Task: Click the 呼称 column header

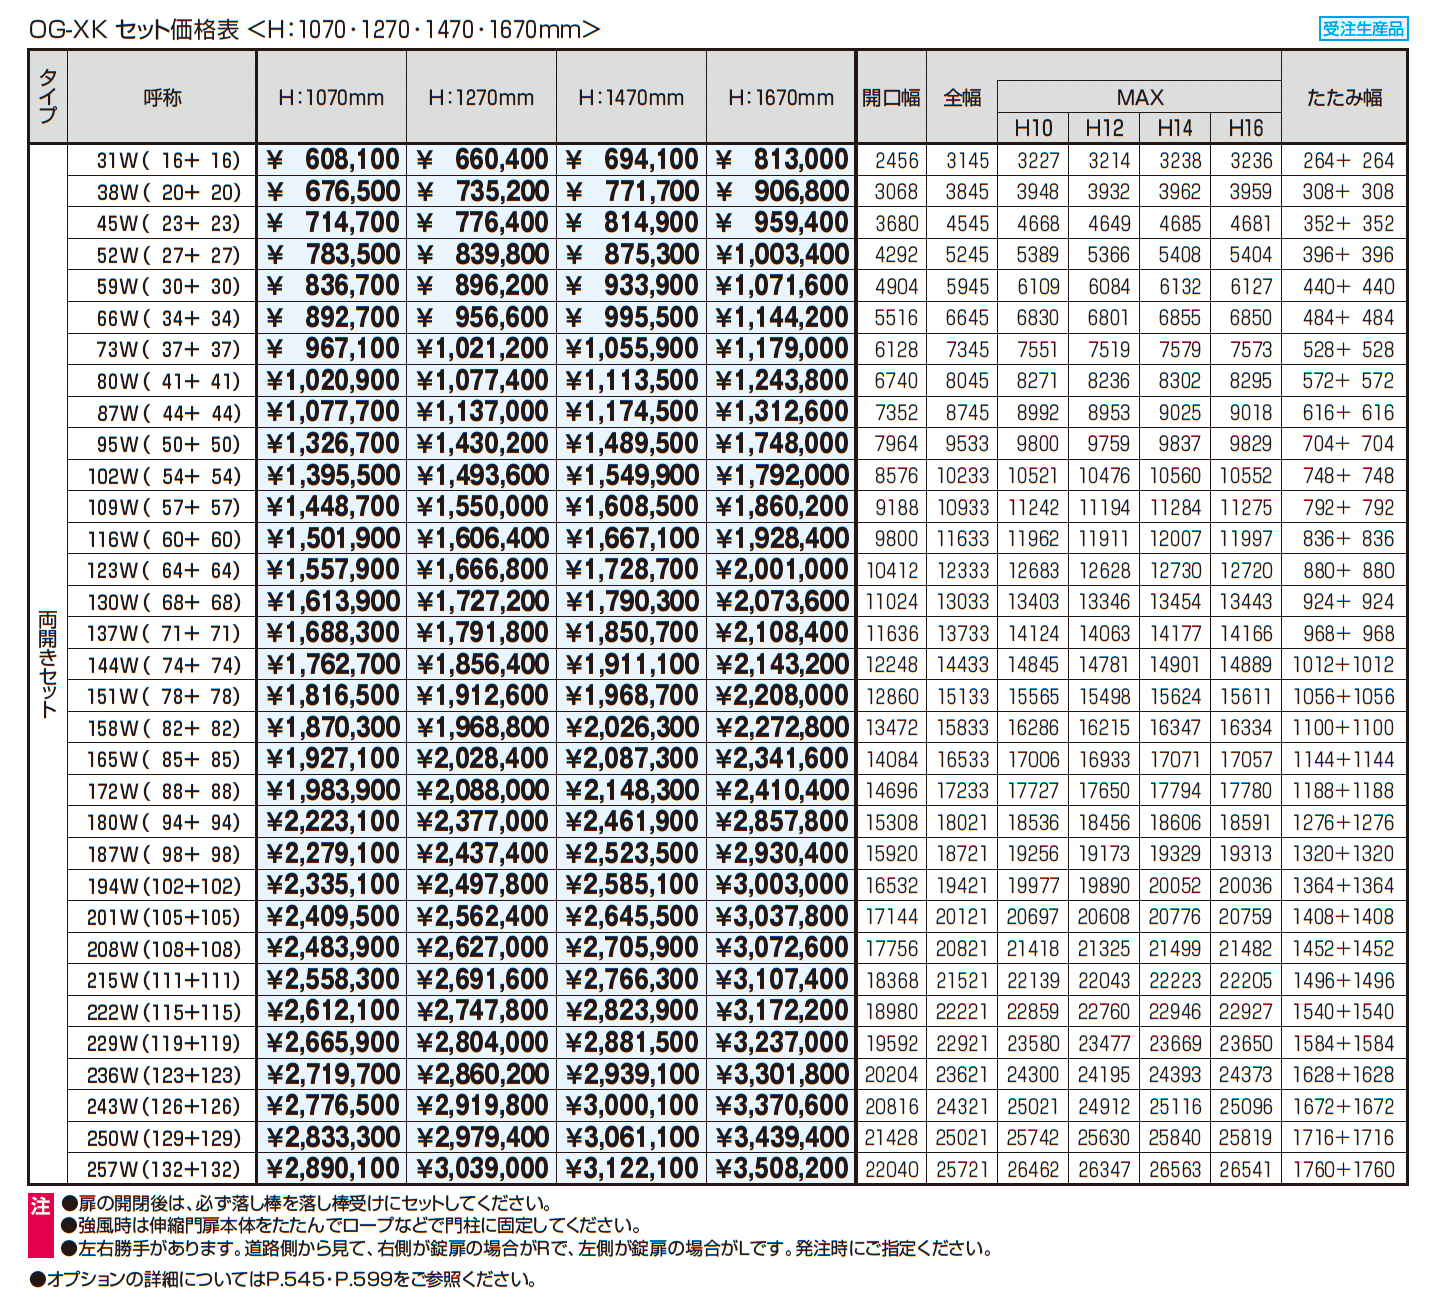Action: 162,98
